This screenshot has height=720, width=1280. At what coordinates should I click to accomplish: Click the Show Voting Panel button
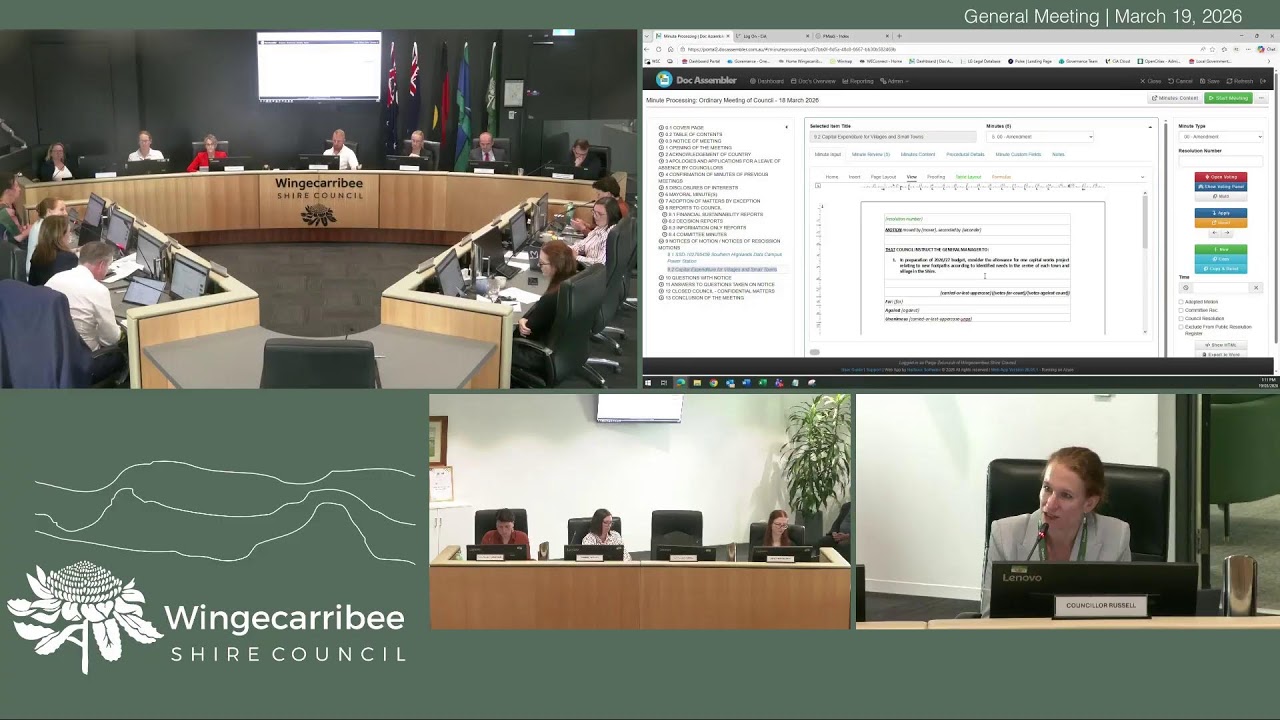[x=1221, y=187]
